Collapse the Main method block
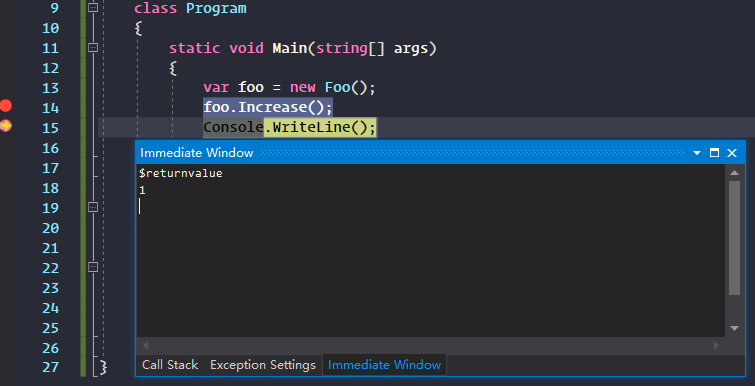755x386 pixels. coord(93,48)
